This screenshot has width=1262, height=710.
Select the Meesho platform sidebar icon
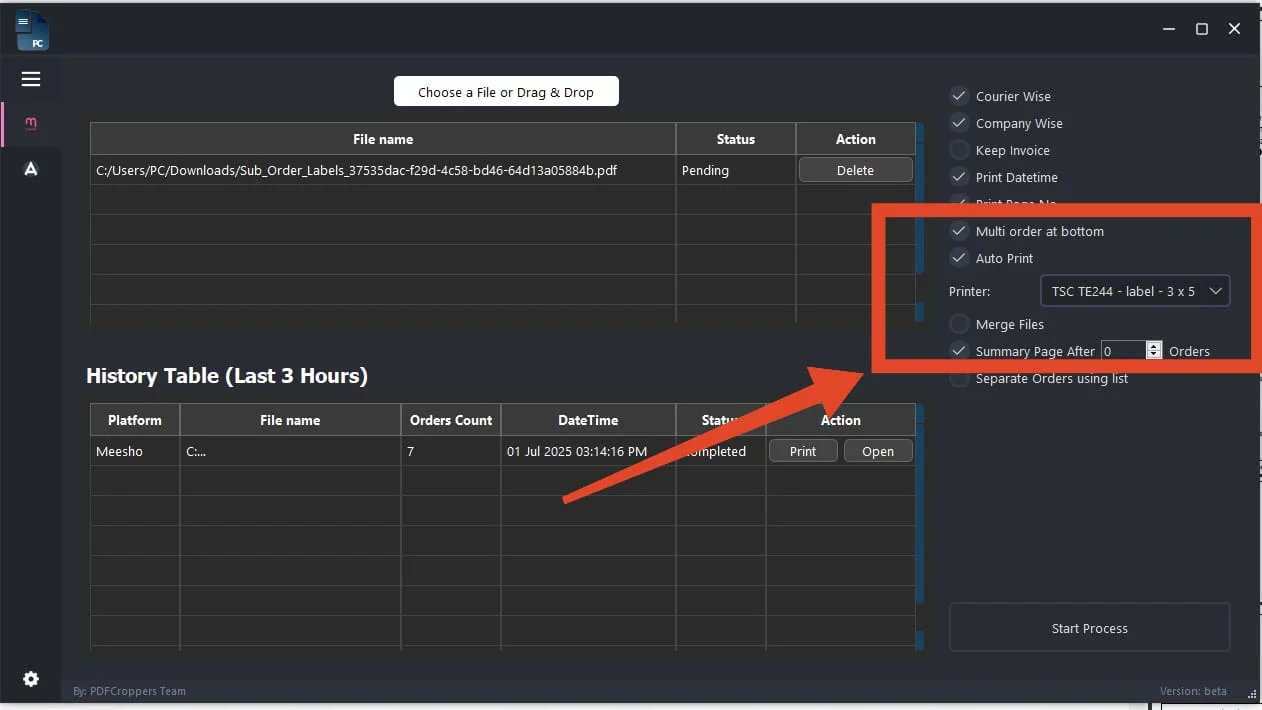click(31, 123)
